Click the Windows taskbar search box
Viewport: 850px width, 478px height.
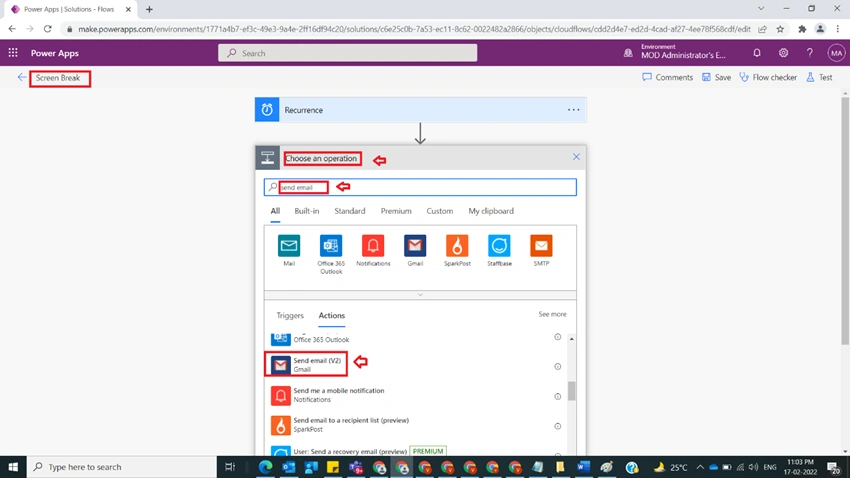[x=121, y=467]
